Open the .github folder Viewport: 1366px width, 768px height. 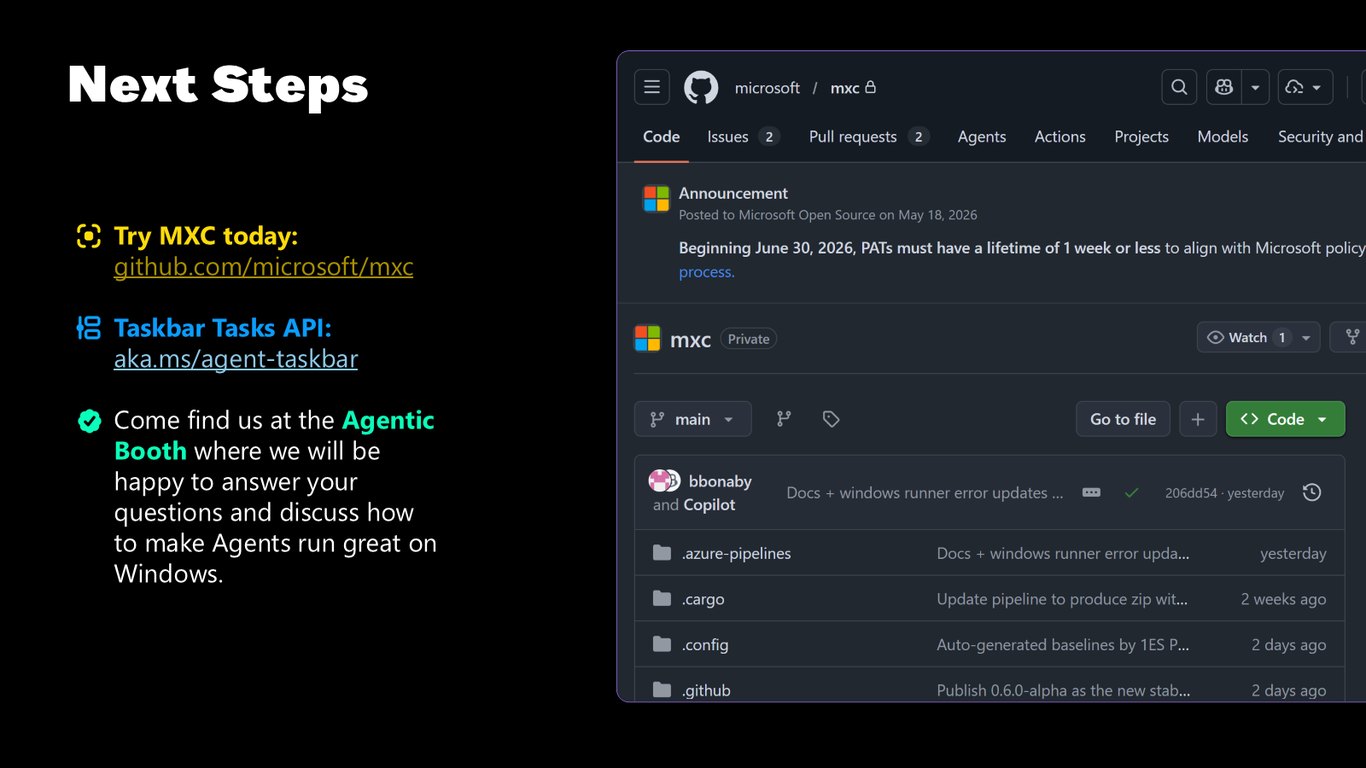click(x=706, y=691)
